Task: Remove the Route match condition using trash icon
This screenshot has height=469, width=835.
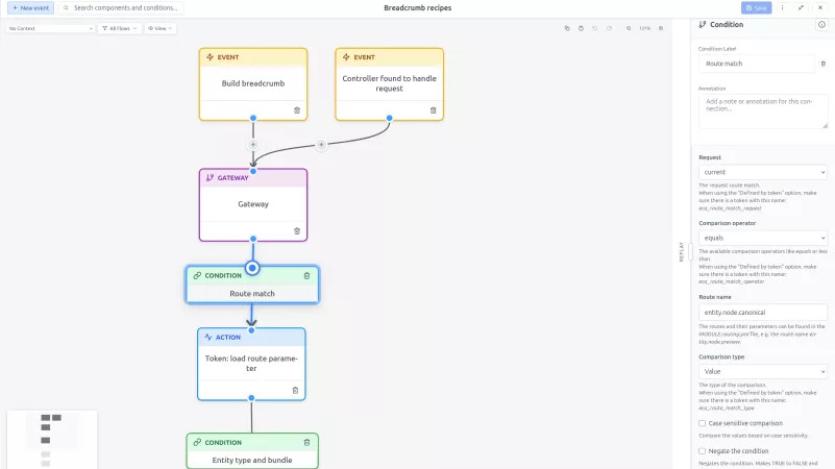Action: 307,276
